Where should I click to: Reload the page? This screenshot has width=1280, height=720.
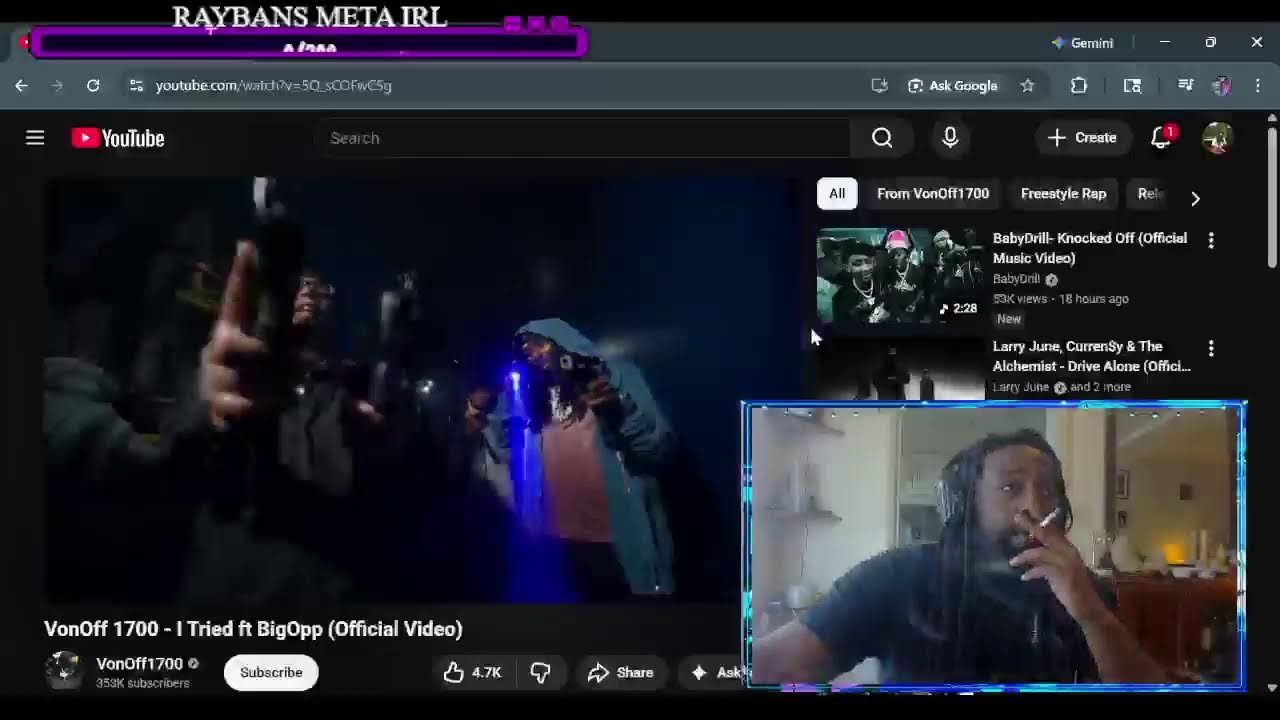click(x=93, y=85)
